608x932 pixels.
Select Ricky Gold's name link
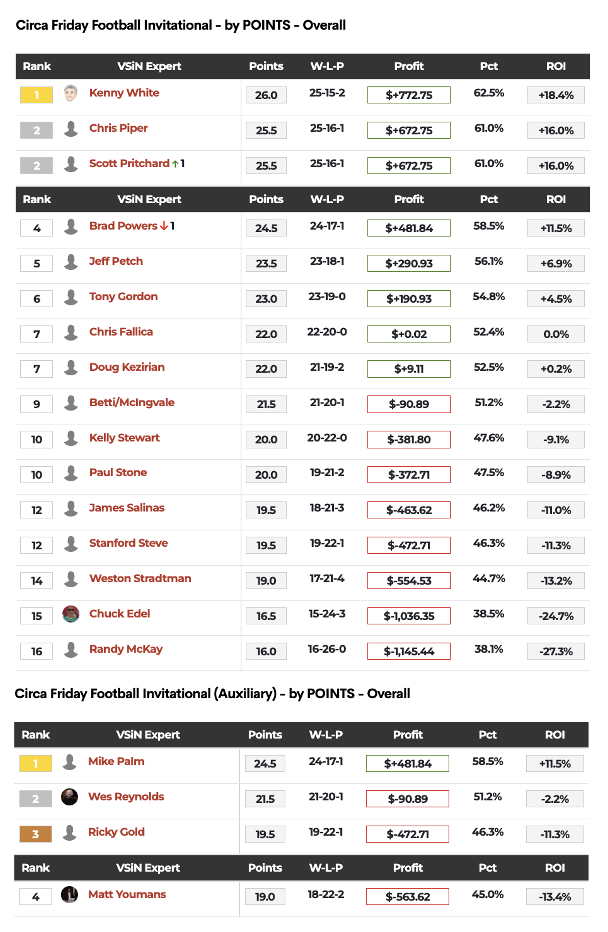pyautogui.click(x=116, y=832)
